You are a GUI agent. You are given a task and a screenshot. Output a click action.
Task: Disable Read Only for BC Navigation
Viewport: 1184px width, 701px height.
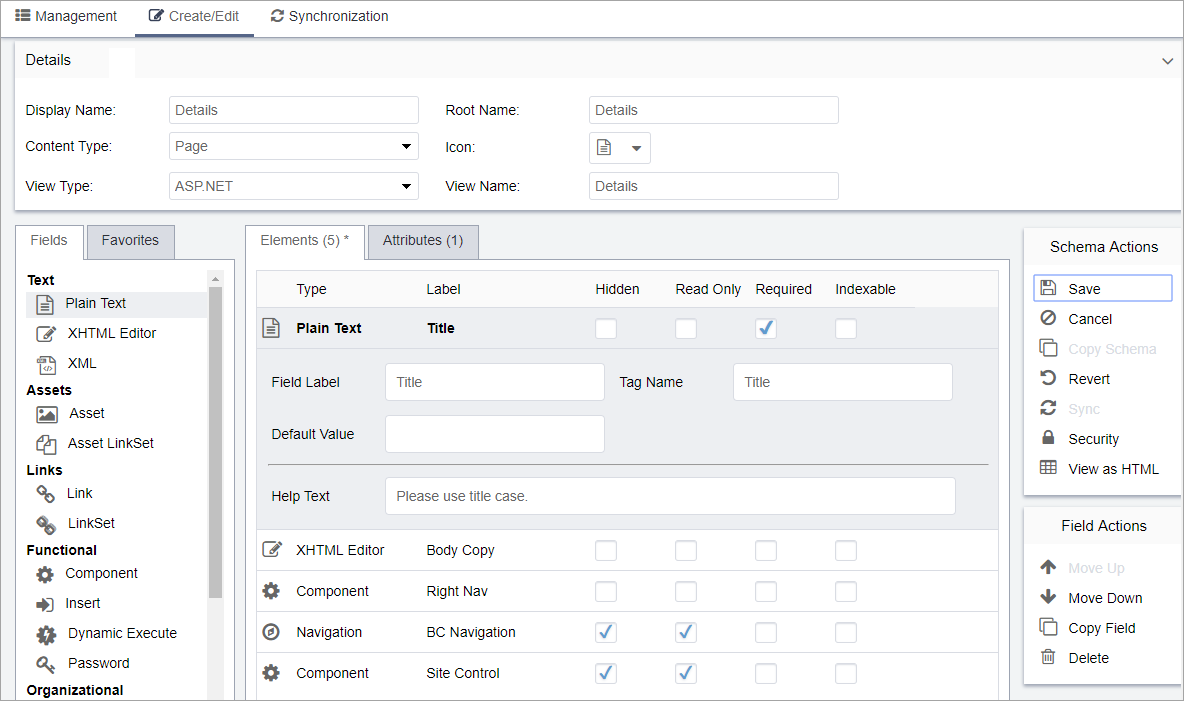pos(686,632)
